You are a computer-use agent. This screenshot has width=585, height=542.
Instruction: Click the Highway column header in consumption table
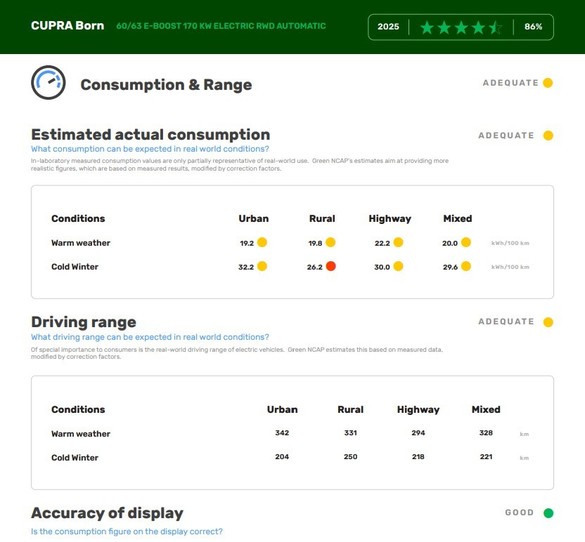(390, 219)
